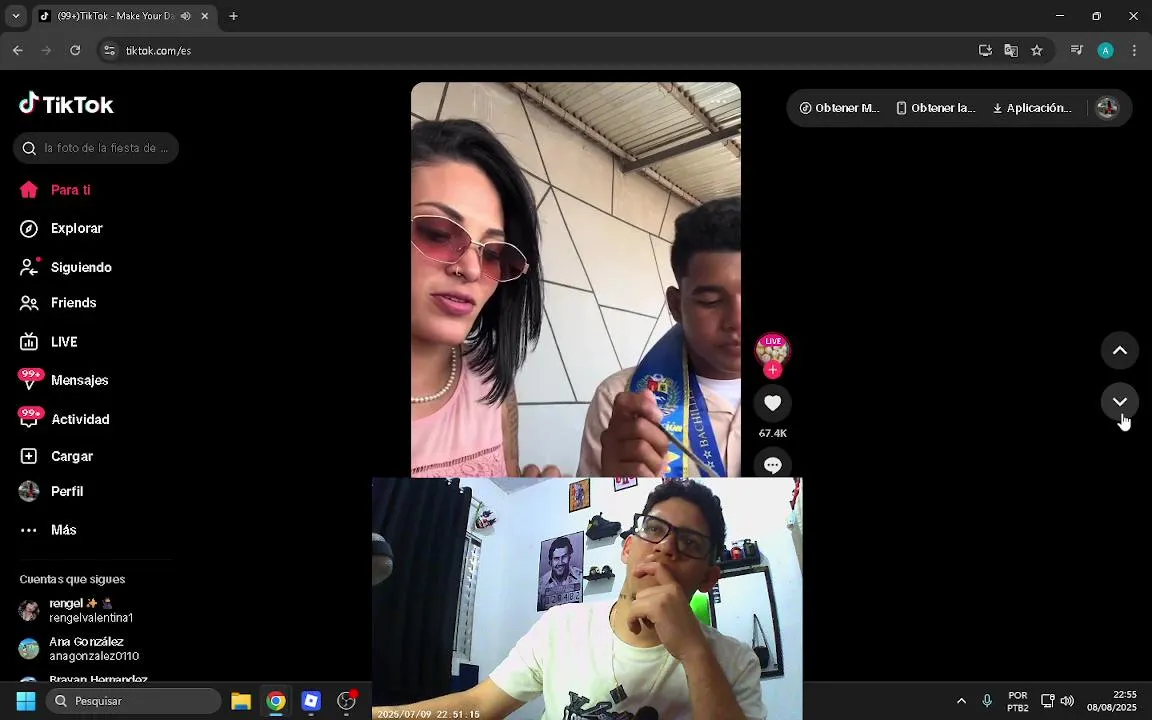Click the address bar tiktok.com/es

158,51
